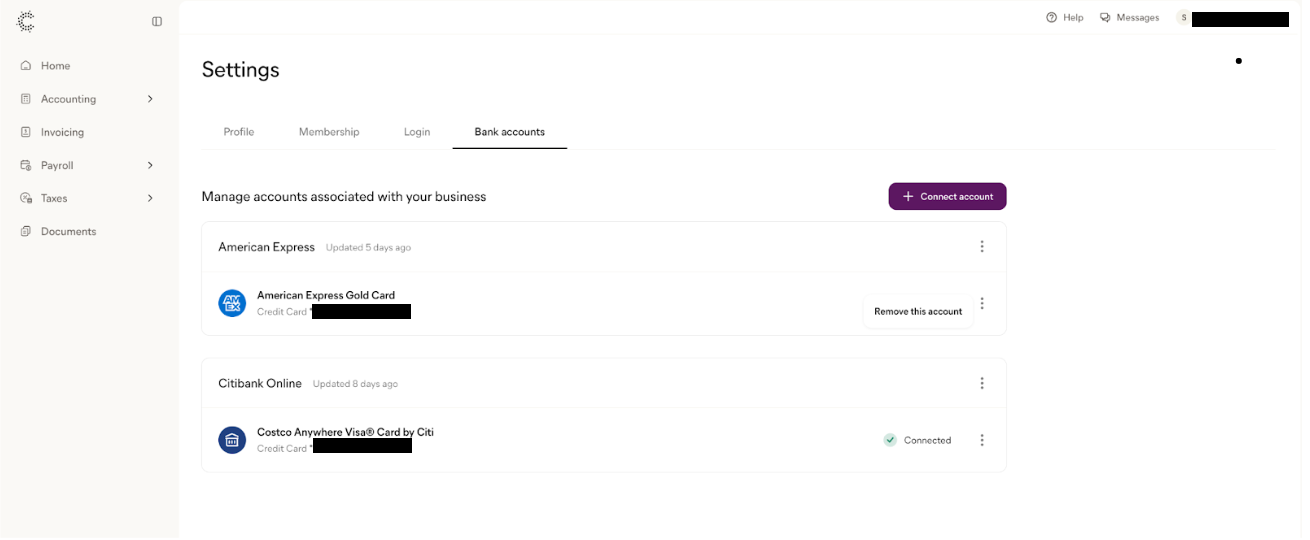Click the Connect account button

pos(947,197)
